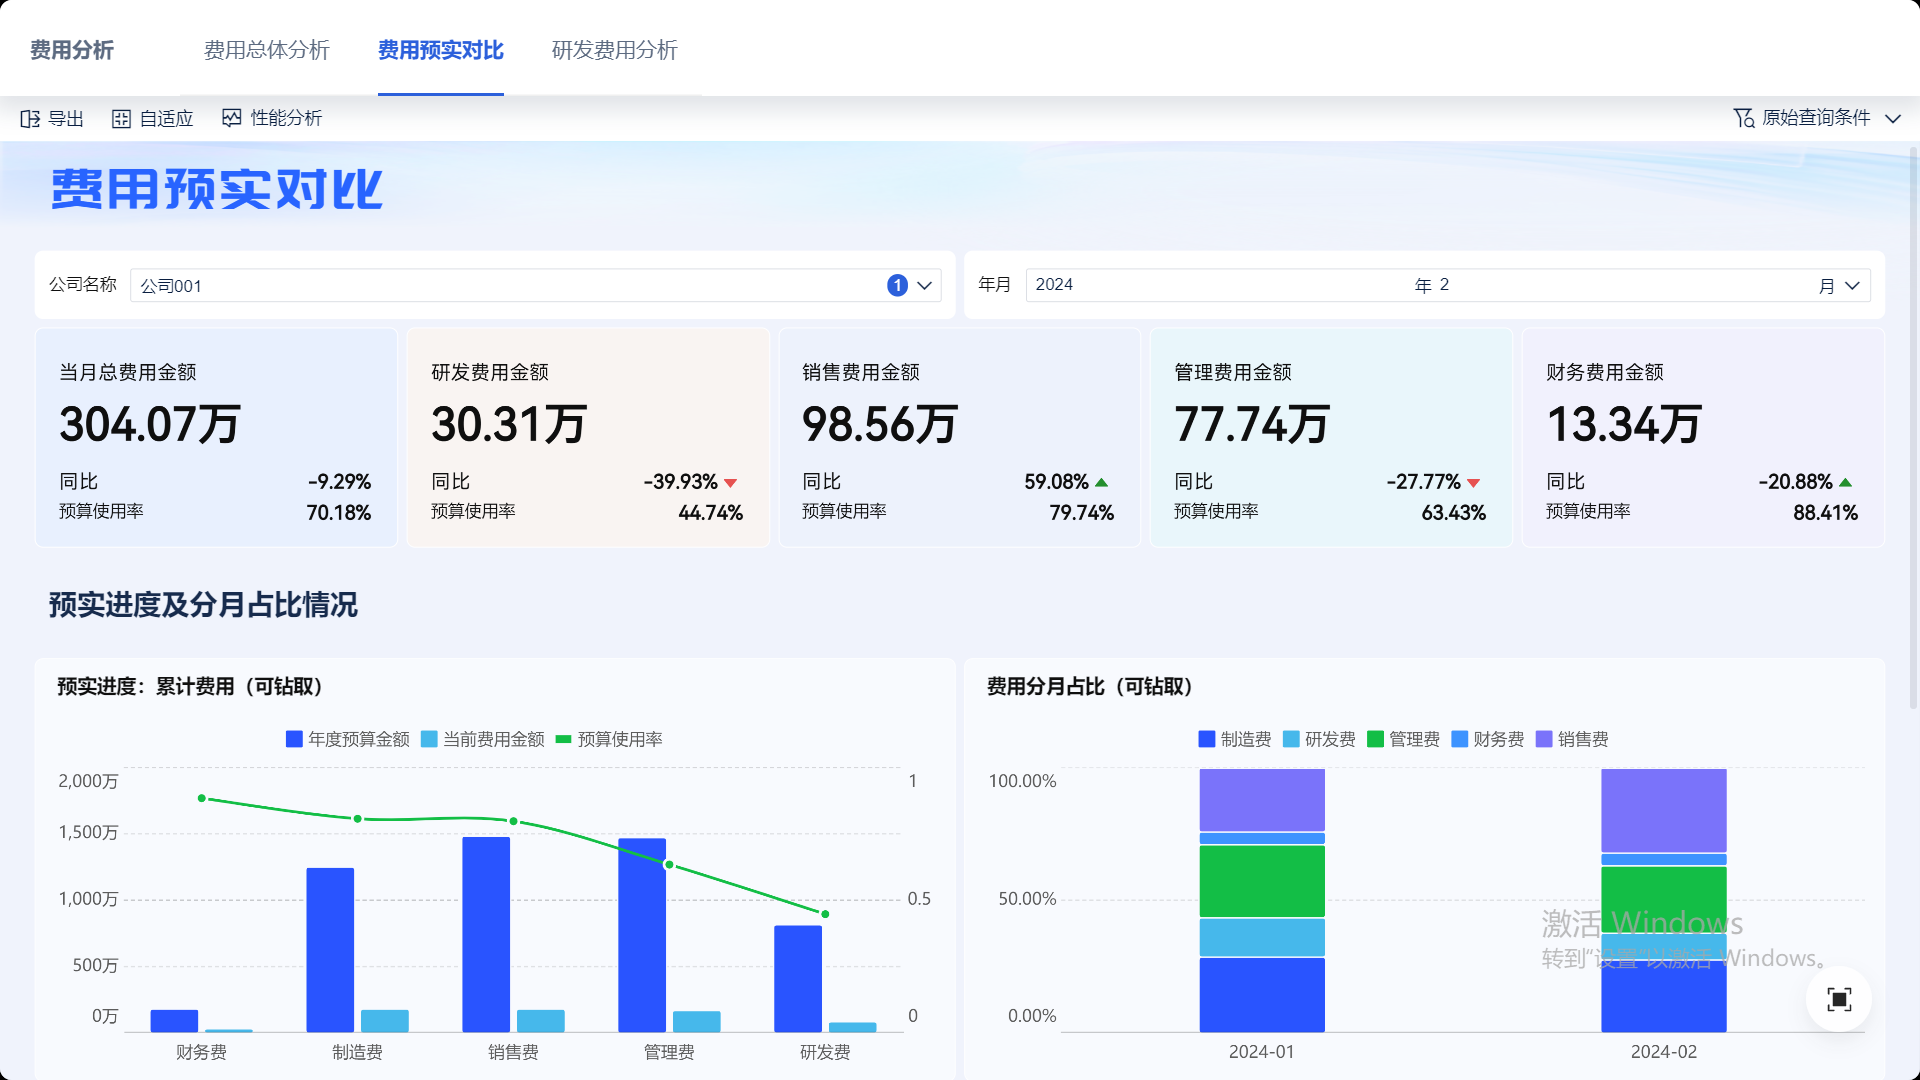Viewport: 1920px width, 1080px height.
Task: Toggle 预算使用率 line legend
Action: click(563, 739)
